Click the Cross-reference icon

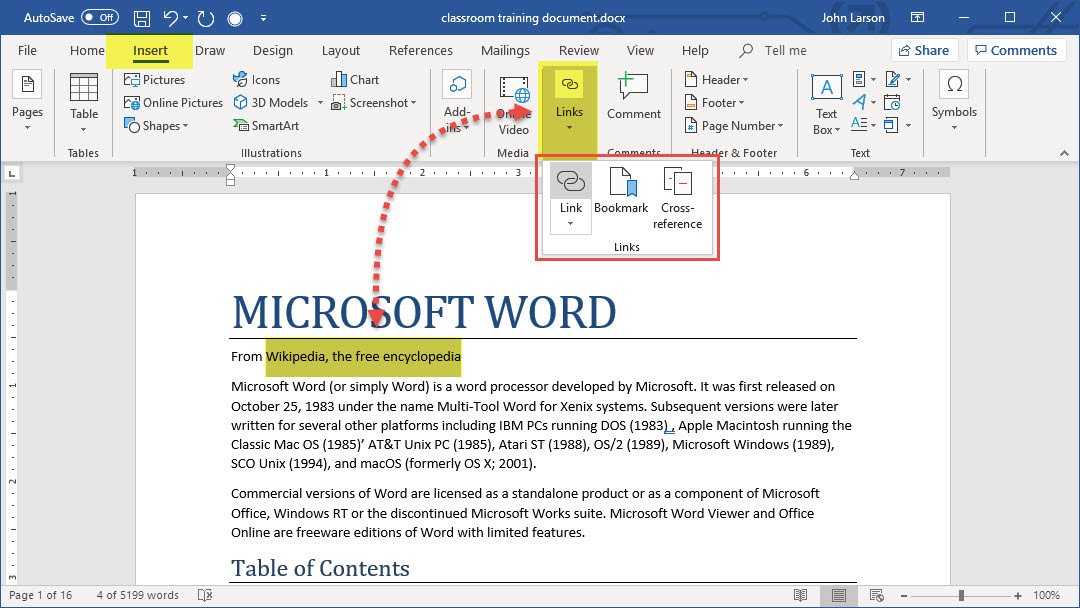point(677,183)
